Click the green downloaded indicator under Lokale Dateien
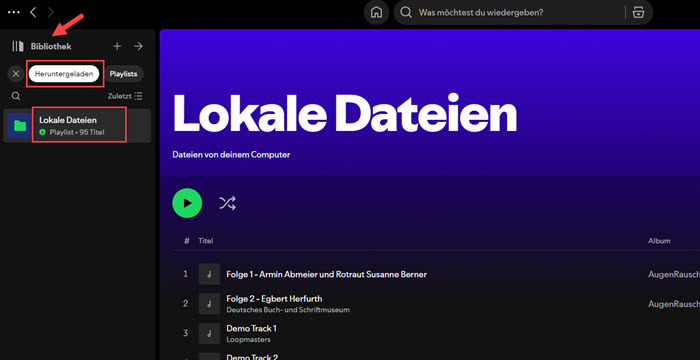Image resolution: width=700 pixels, height=360 pixels. click(42, 132)
